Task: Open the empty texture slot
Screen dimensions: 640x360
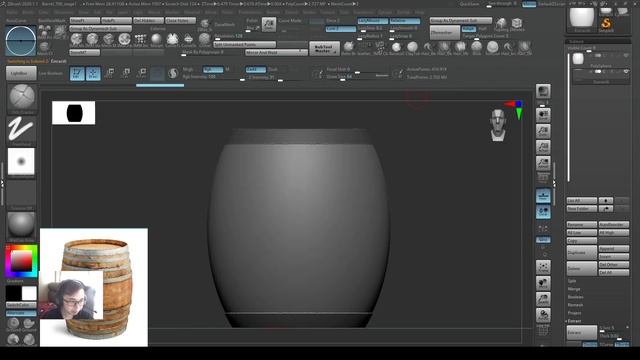Action: [x=21, y=194]
